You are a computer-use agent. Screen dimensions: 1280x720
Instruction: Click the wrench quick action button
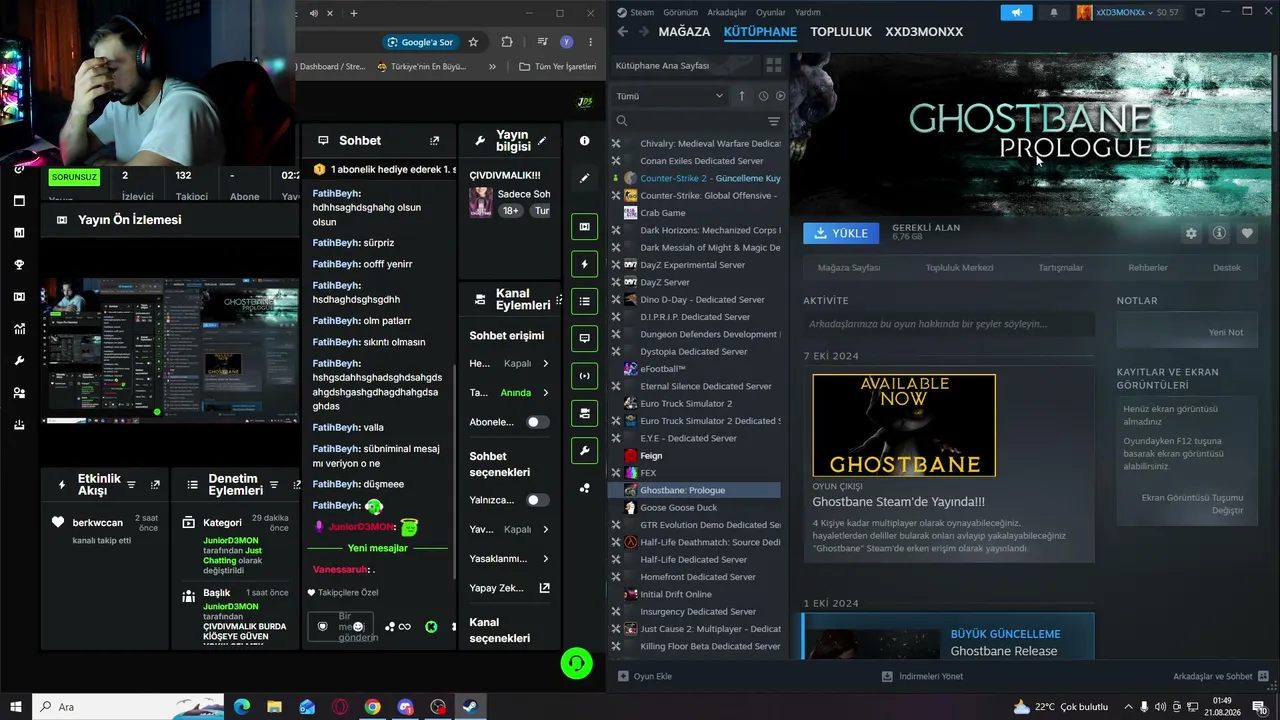click(585, 451)
